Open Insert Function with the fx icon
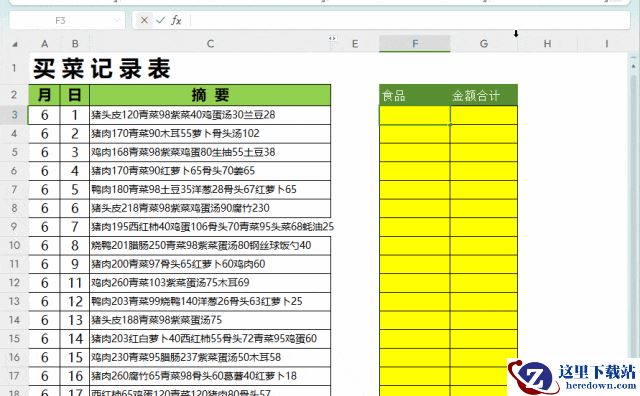 (176, 20)
